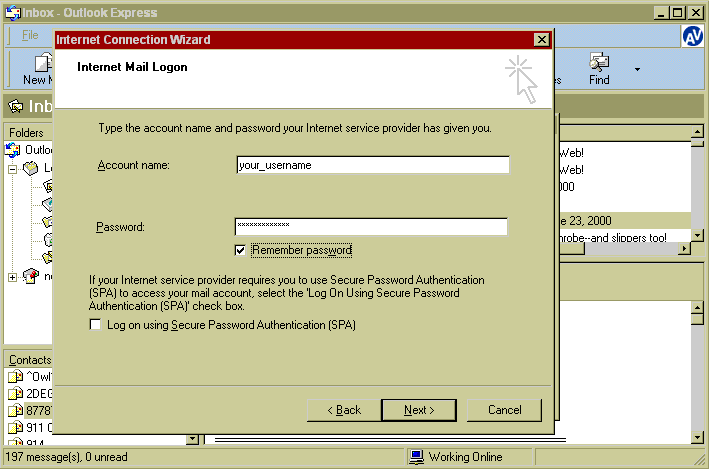Expand the news account tree node
This screenshot has height=469, width=709.
pos(12,277)
